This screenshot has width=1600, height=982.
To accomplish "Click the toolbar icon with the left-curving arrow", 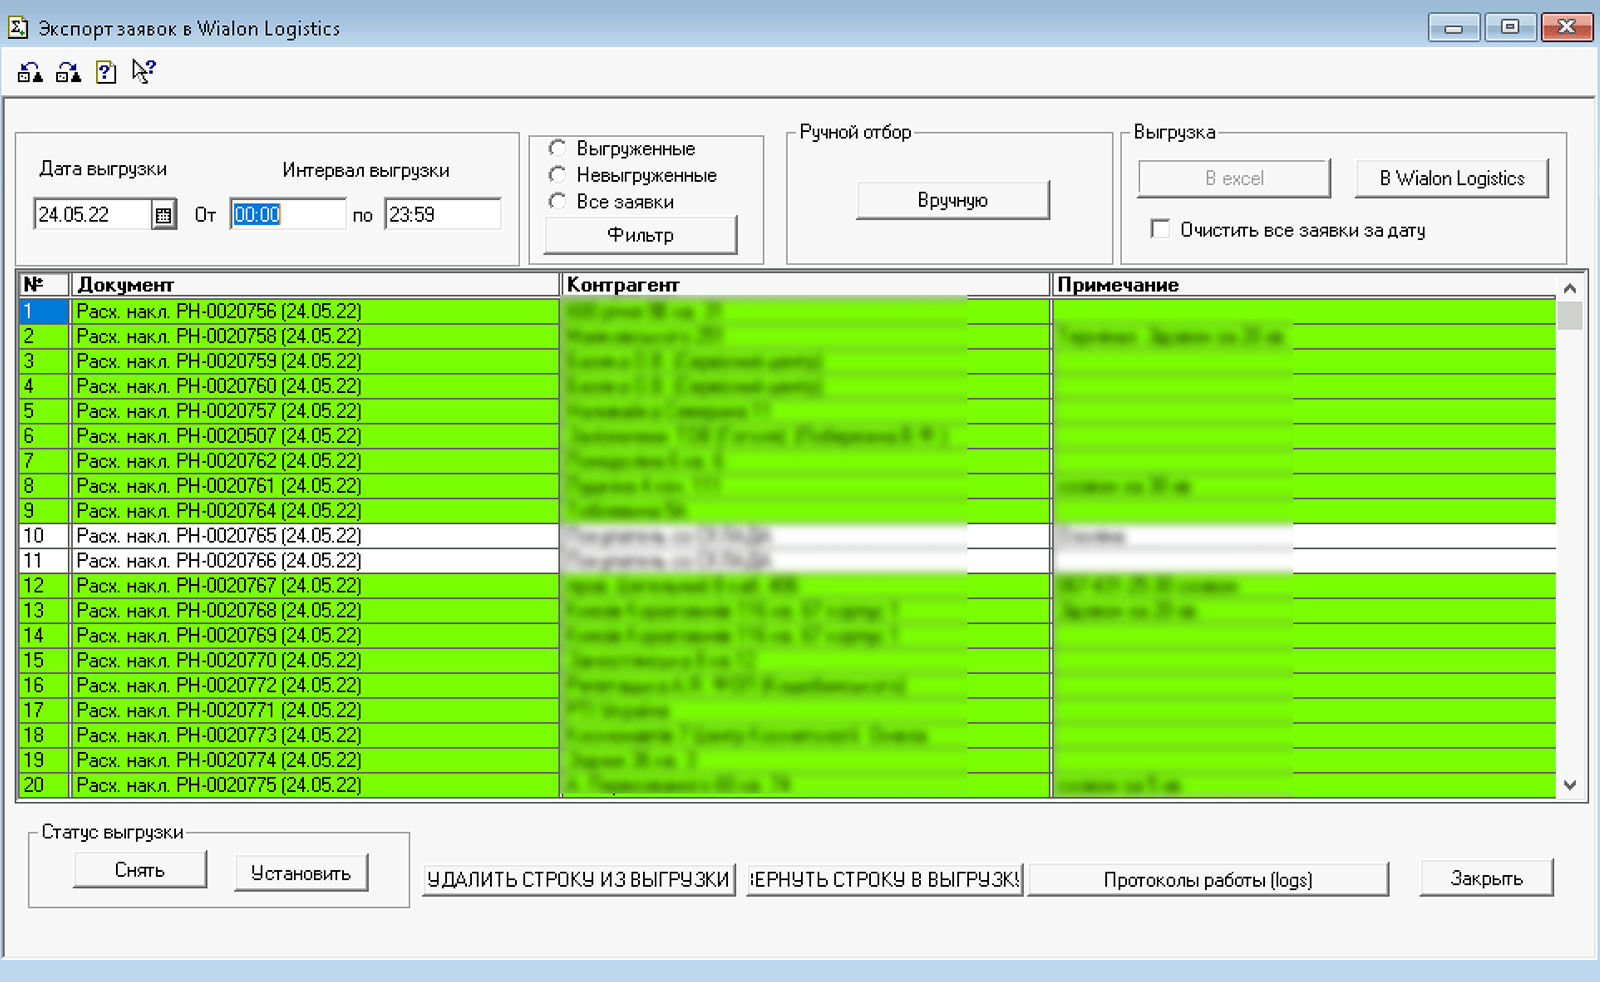I will coord(30,72).
